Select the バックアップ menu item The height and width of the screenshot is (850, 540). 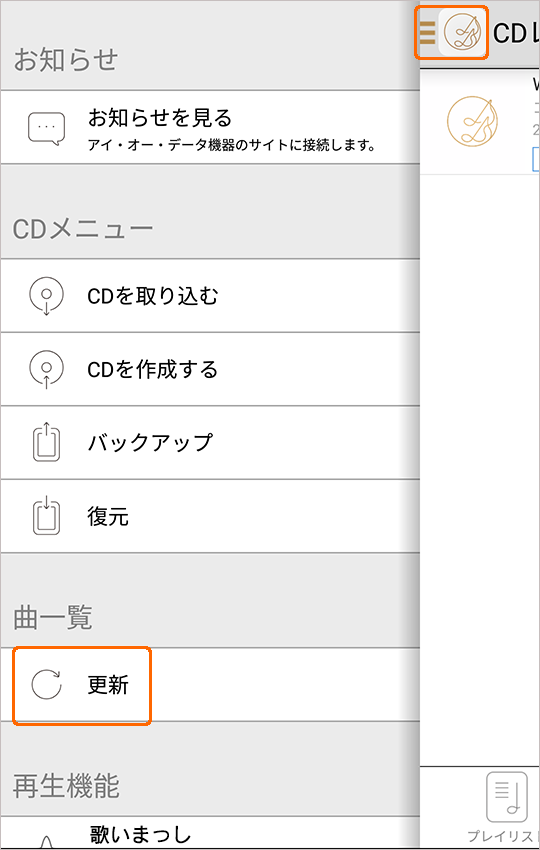point(210,443)
